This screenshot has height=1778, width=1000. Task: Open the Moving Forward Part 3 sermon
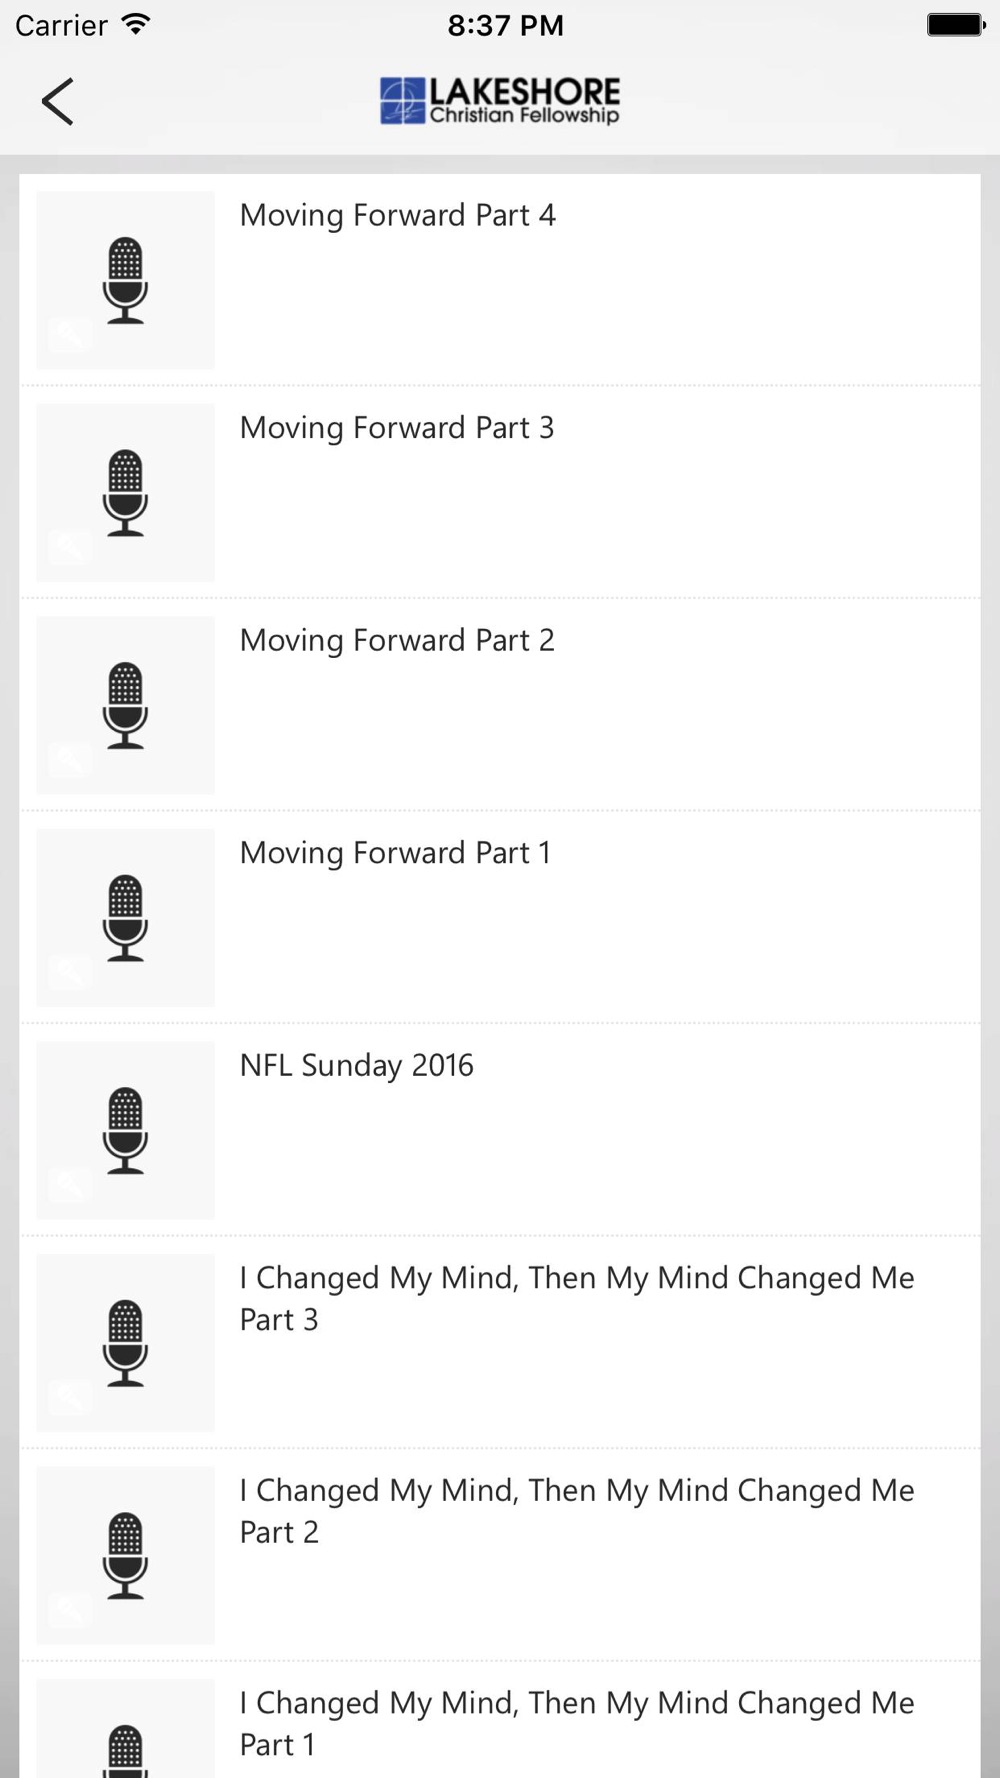click(x=396, y=428)
